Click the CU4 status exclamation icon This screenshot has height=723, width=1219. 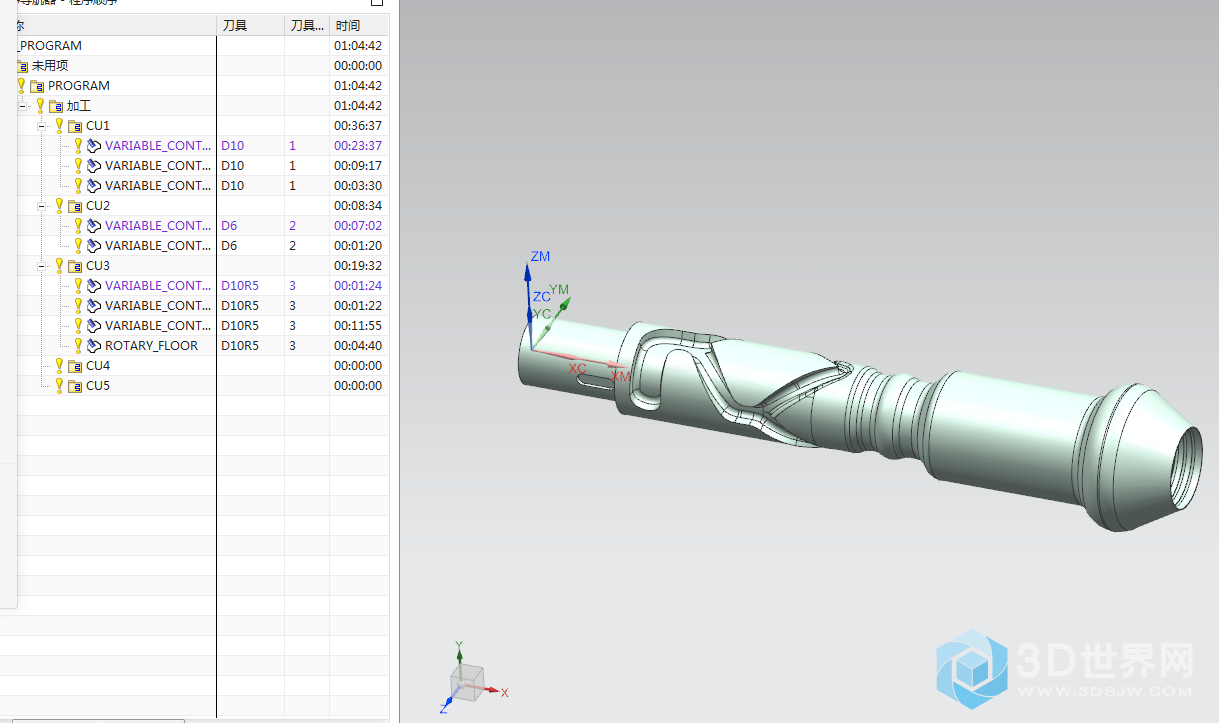click(x=60, y=366)
